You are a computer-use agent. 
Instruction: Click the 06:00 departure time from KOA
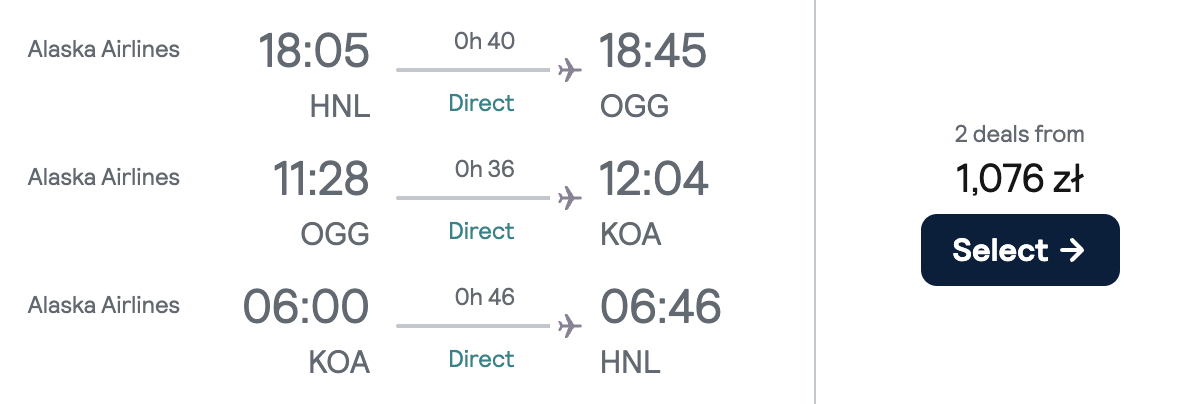point(307,307)
